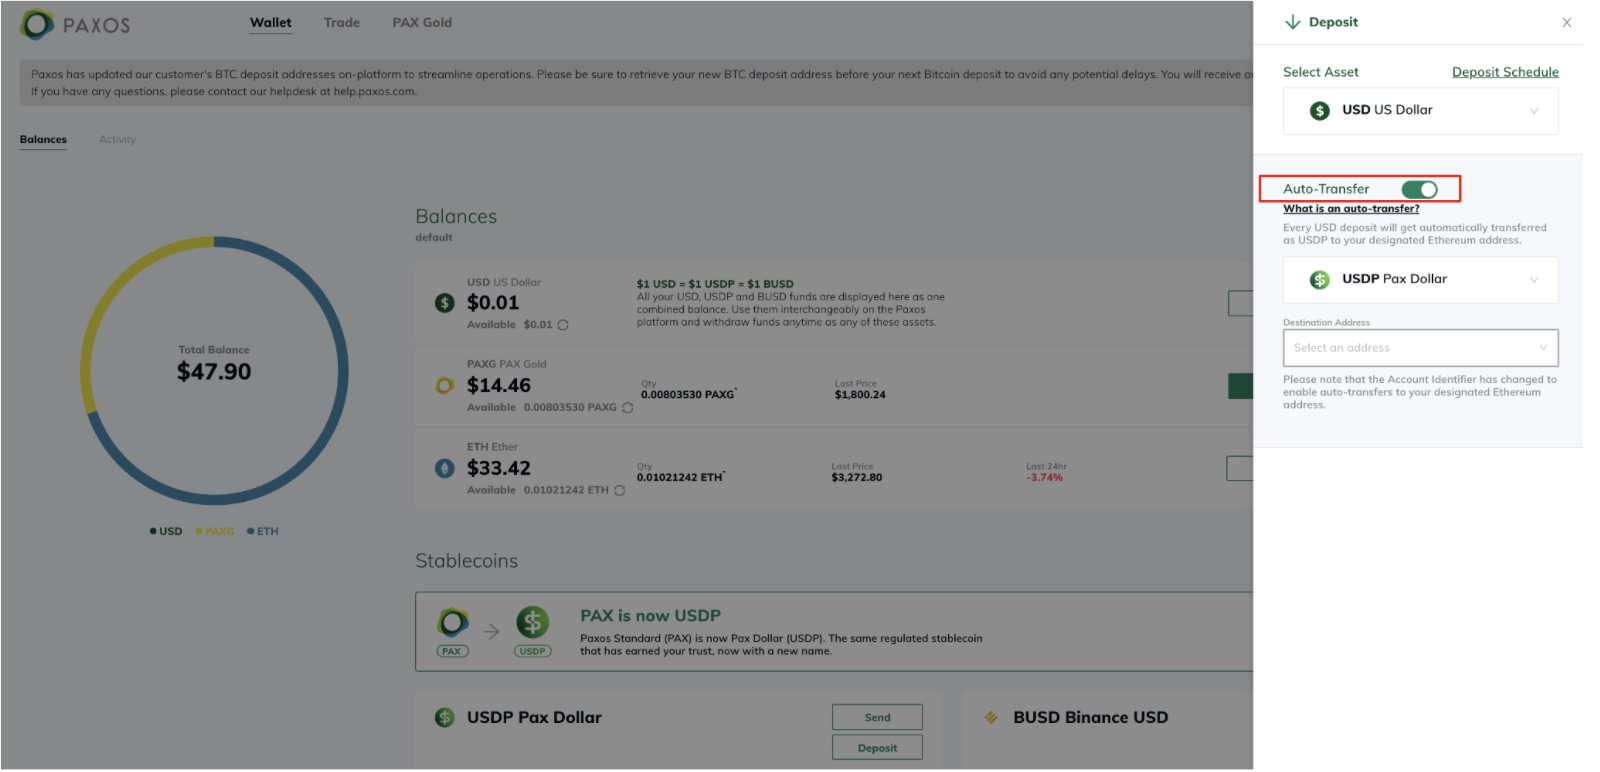
Task: Click the USD balance dollar icon
Action: point(445,303)
